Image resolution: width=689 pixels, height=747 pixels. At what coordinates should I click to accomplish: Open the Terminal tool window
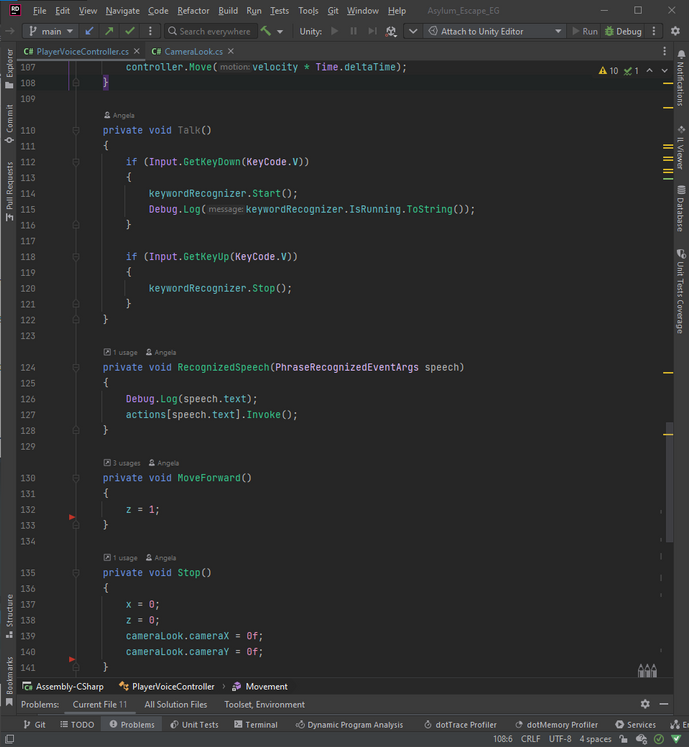coord(255,725)
